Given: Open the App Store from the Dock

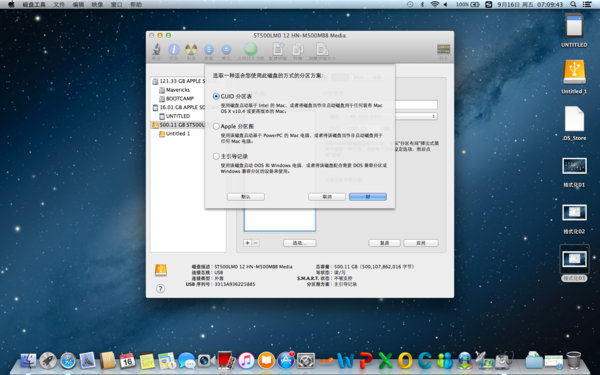Looking at the screenshot, I should pos(286,360).
